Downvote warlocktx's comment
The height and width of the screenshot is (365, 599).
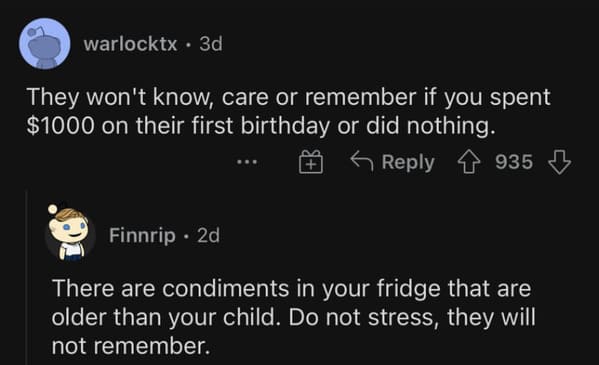tap(559, 162)
